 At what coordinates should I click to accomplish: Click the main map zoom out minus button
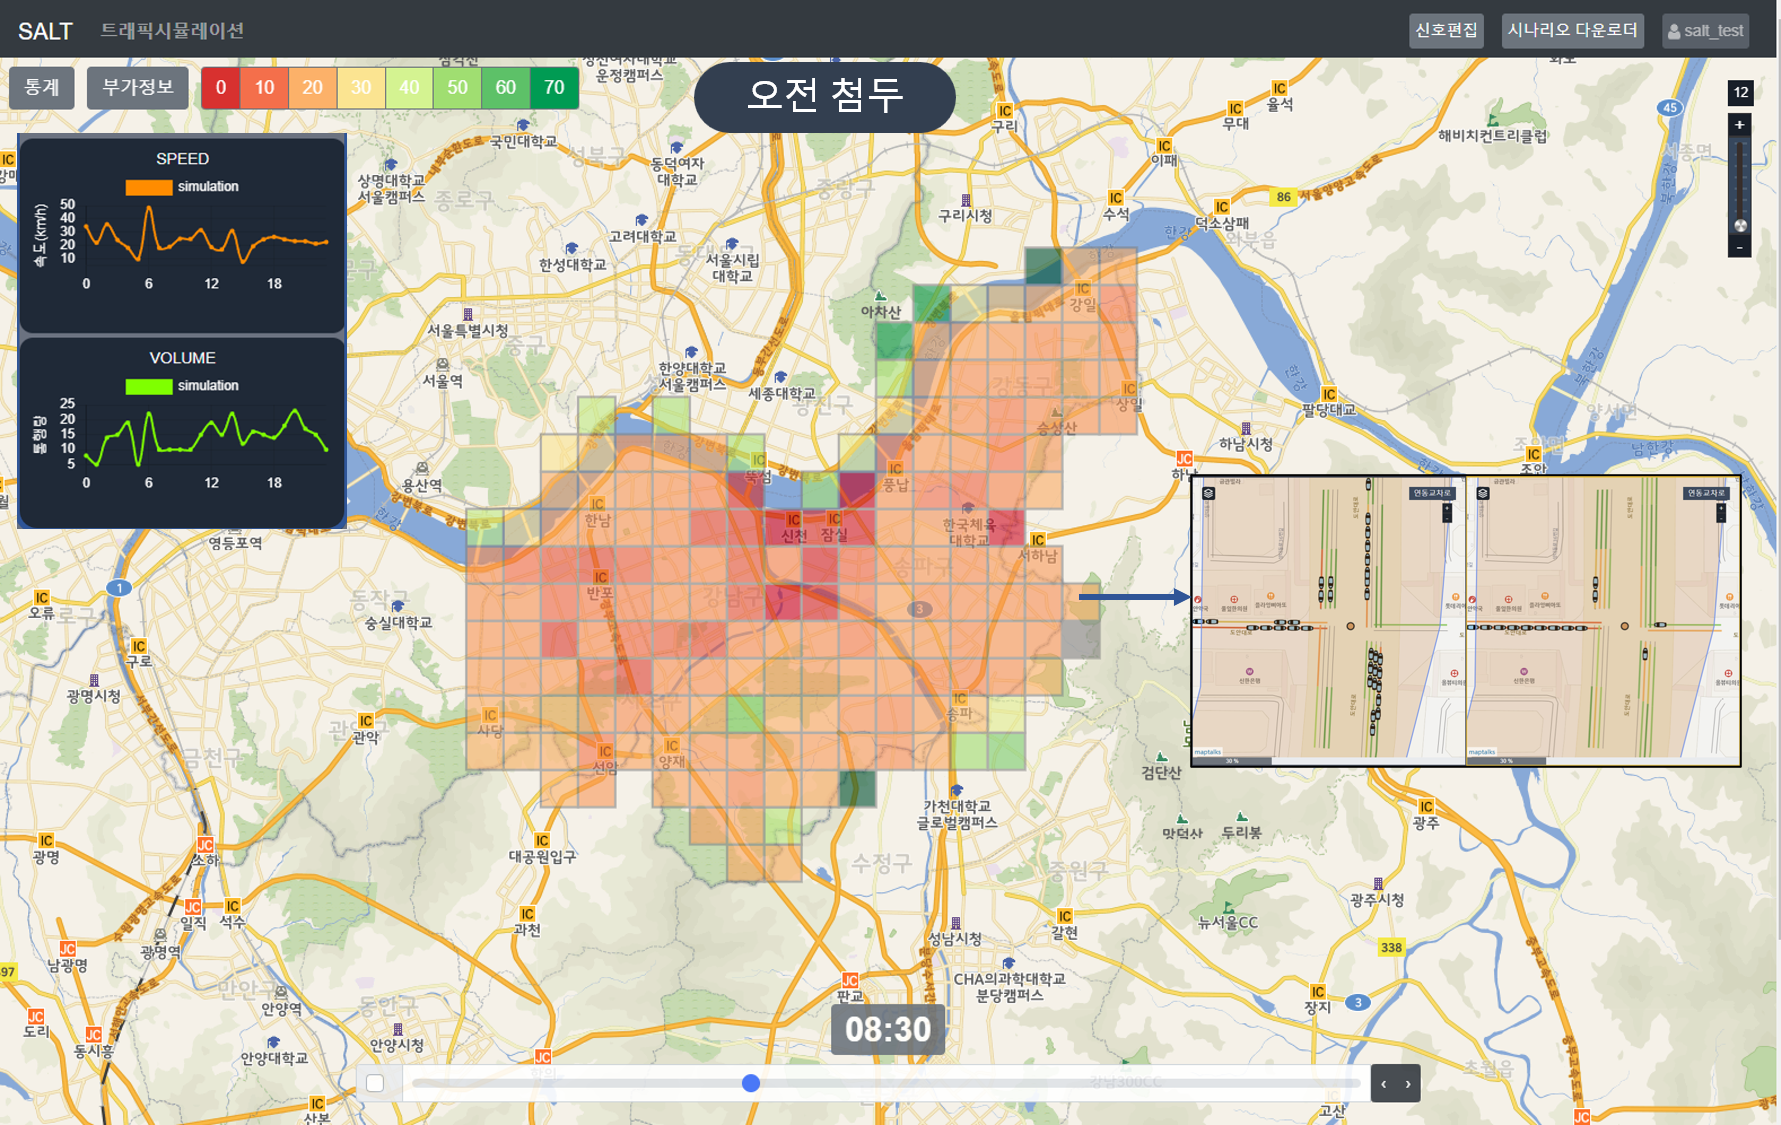[1739, 247]
